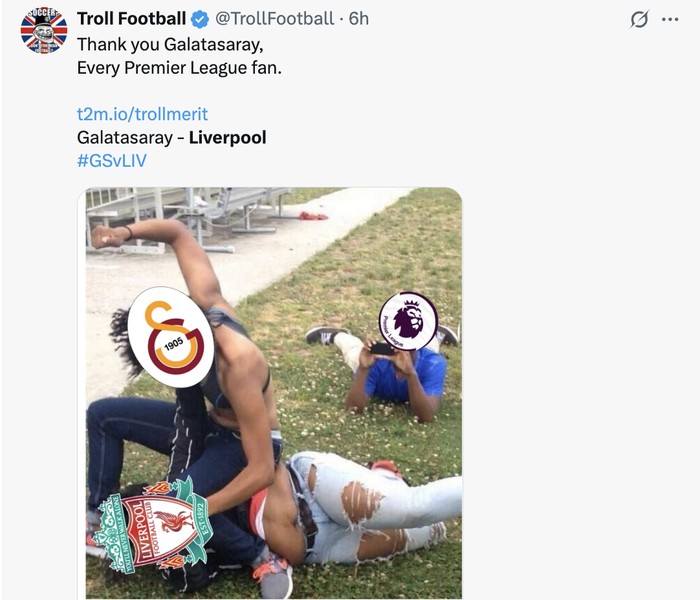This screenshot has height=600, width=700.
Task: Open the t2m.io/trollmerit link
Action: (x=142, y=114)
